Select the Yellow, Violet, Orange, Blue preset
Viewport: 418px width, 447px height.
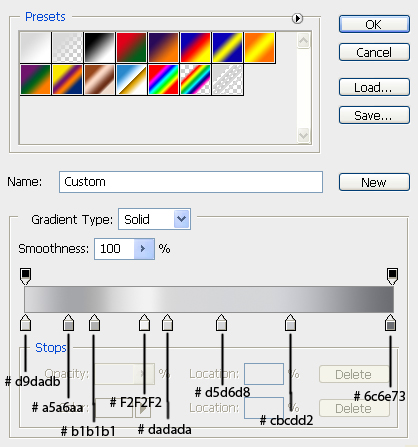[67, 80]
